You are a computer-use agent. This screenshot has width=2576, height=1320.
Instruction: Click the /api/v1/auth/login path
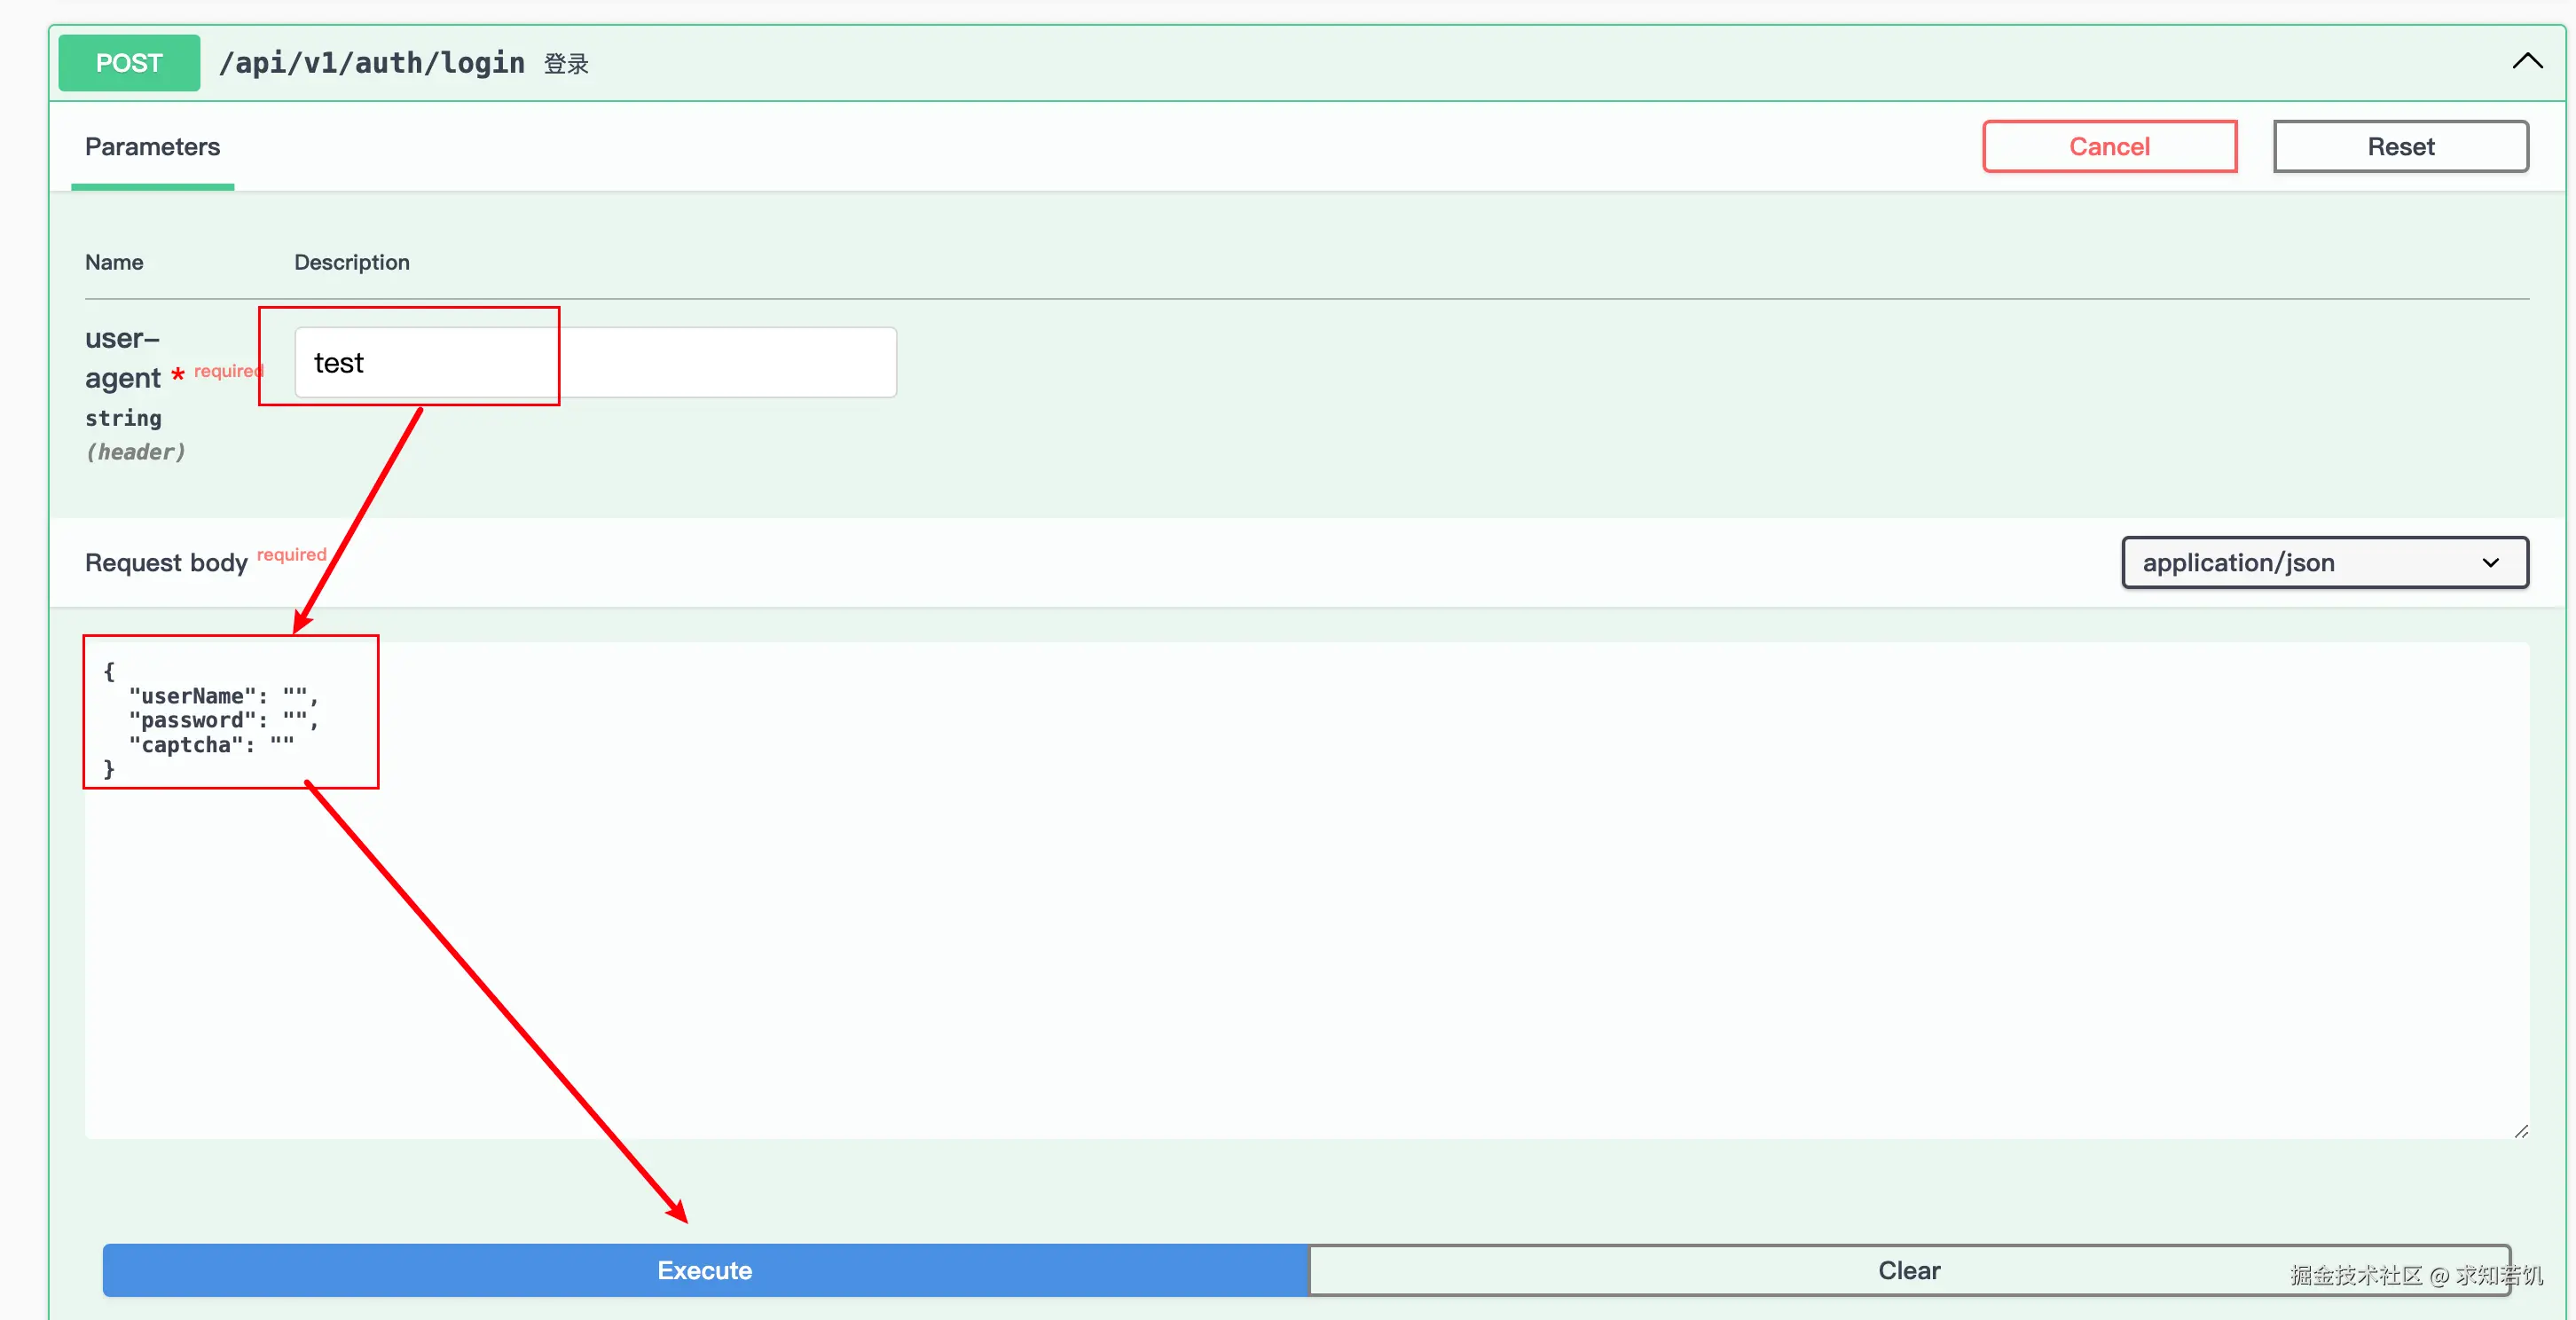pyautogui.click(x=372, y=63)
